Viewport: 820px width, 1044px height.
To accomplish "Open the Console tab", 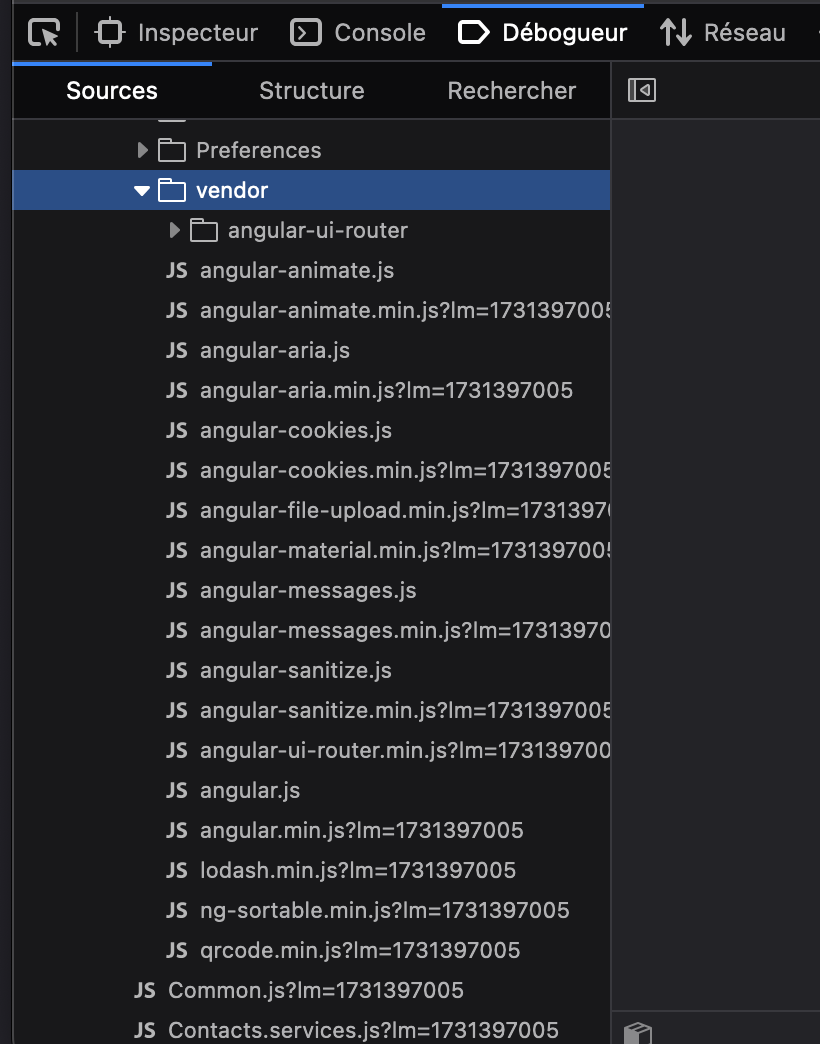I will pos(358,33).
